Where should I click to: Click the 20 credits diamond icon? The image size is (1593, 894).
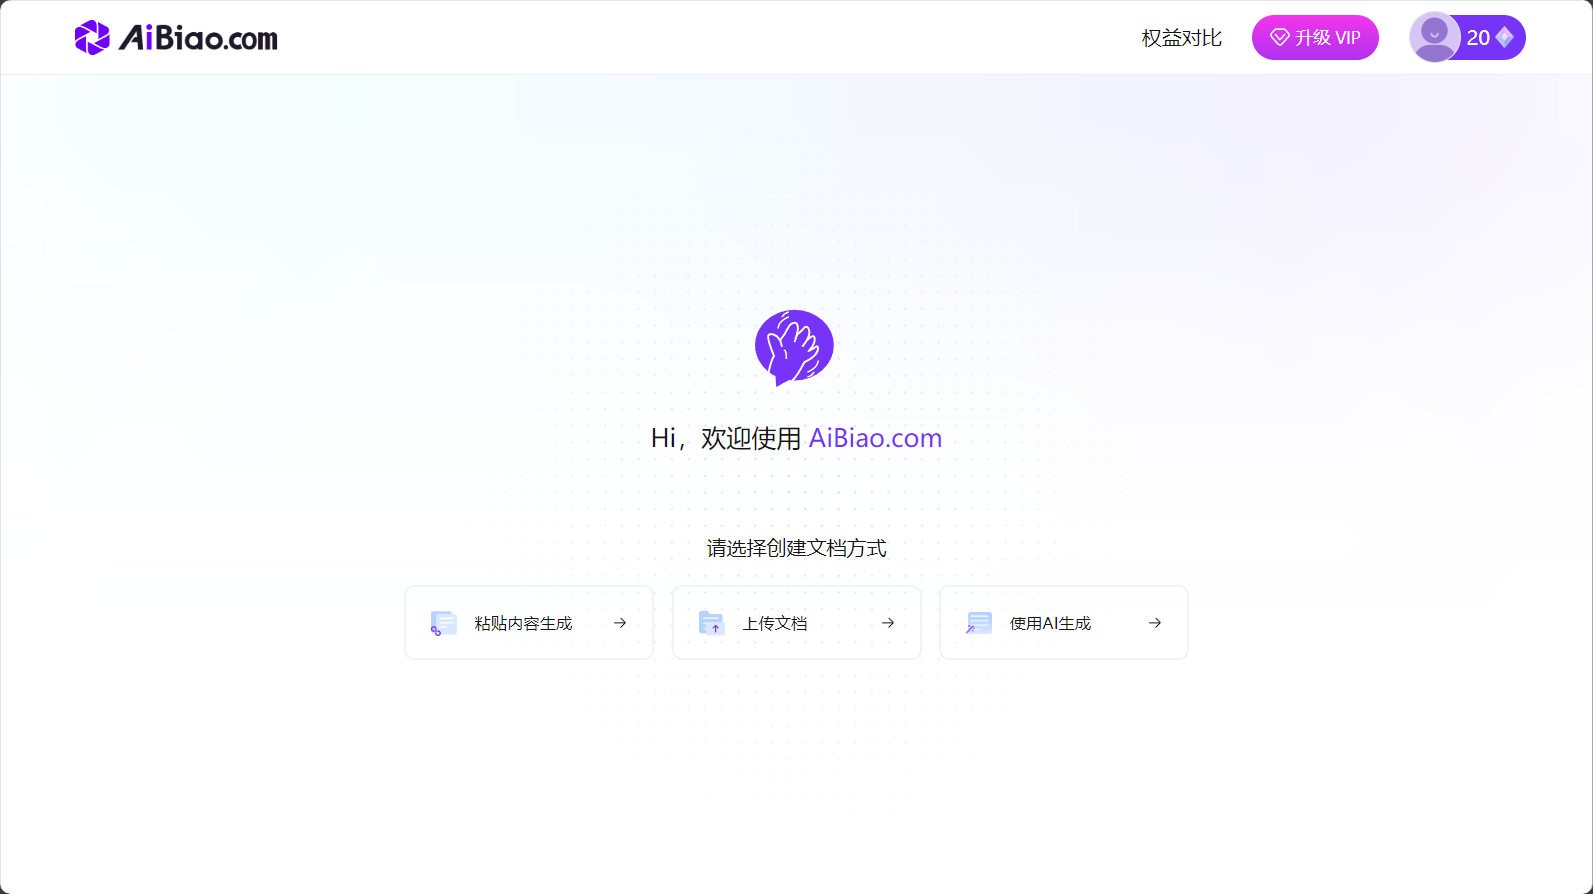pyautogui.click(x=1504, y=38)
